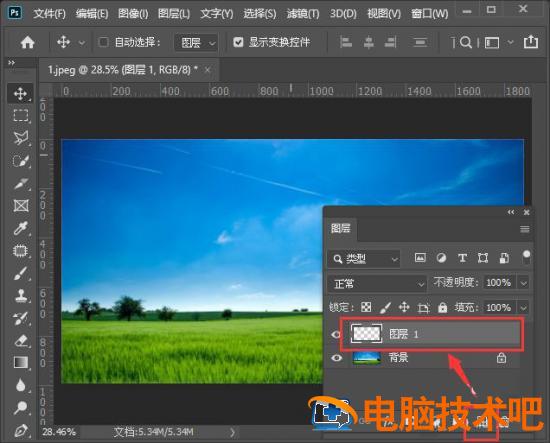The image size is (550, 443).
Task: Select the Rectangular Marquee tool
Action: pyautogui.click(x=20, y=115)
